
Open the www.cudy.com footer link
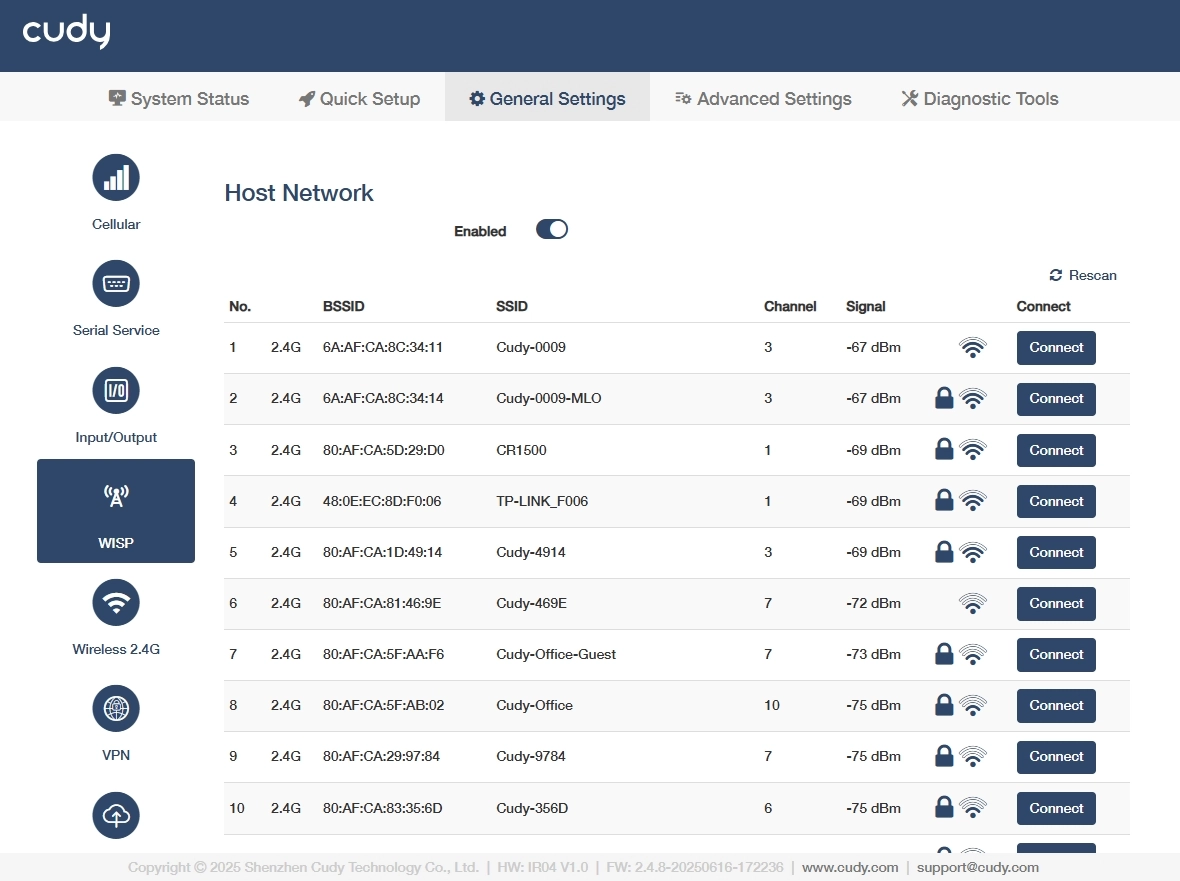(x=850, y=867)
